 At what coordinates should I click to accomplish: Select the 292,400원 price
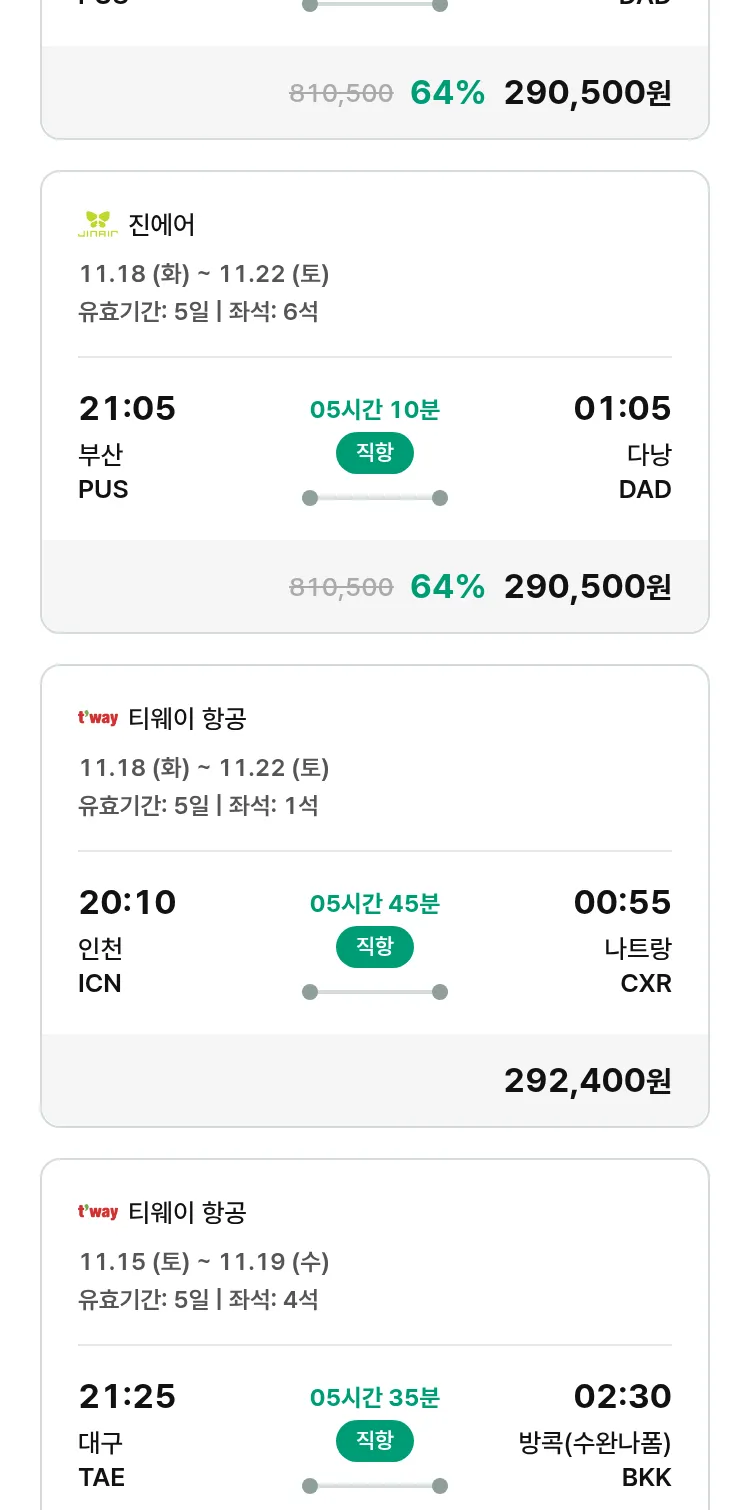click(x=587, y=1081)
